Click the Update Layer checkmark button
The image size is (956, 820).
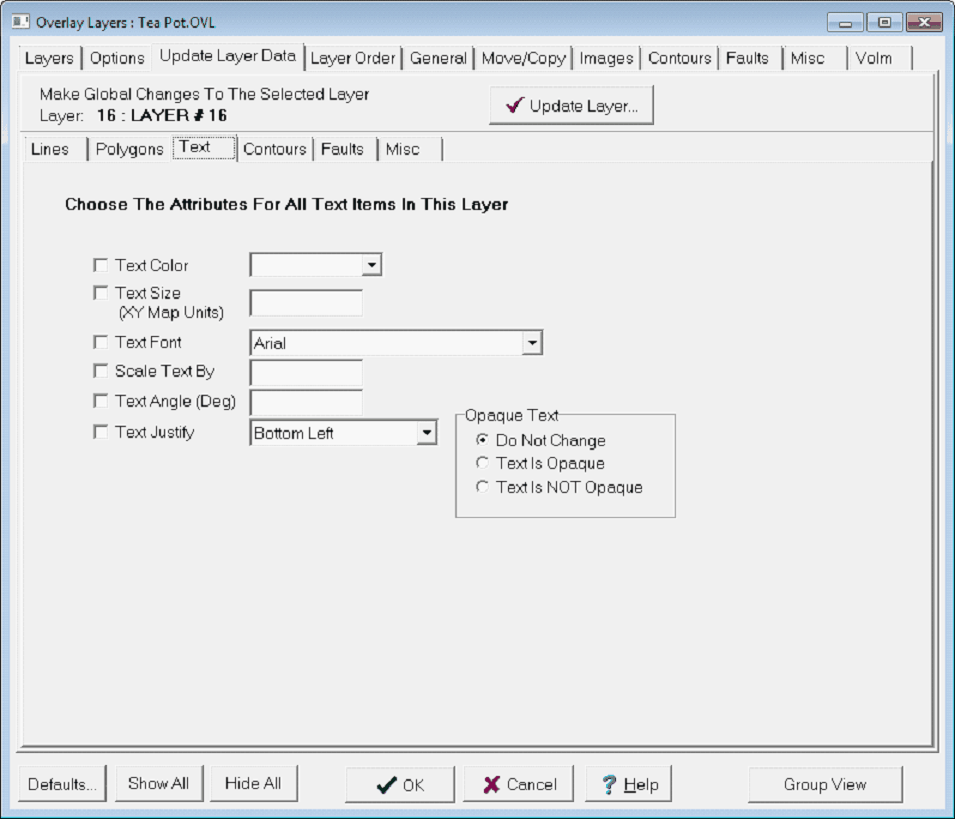571,106
